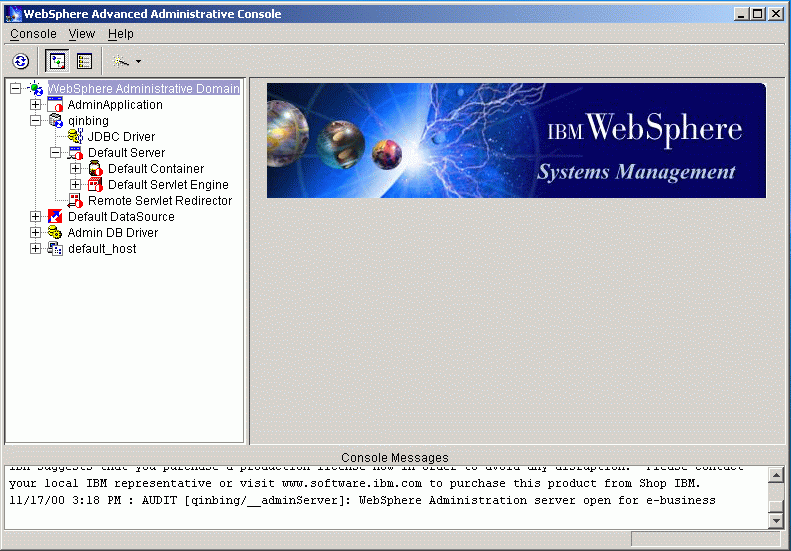The image size is (791, 551).
Task: Click the Default DataSource icon
Action: (55, 216)
